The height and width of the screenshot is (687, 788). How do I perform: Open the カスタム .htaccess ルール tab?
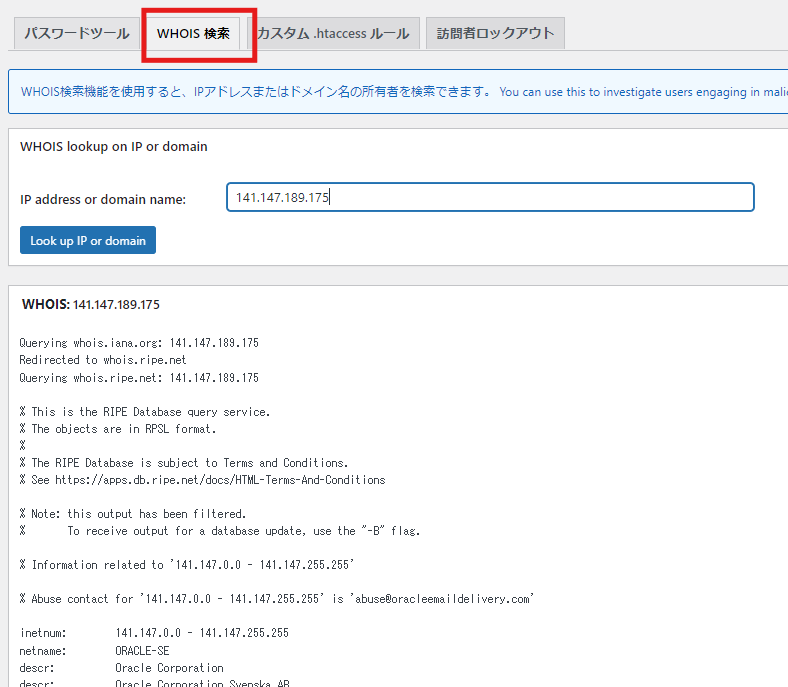click(x=333, y=33)
